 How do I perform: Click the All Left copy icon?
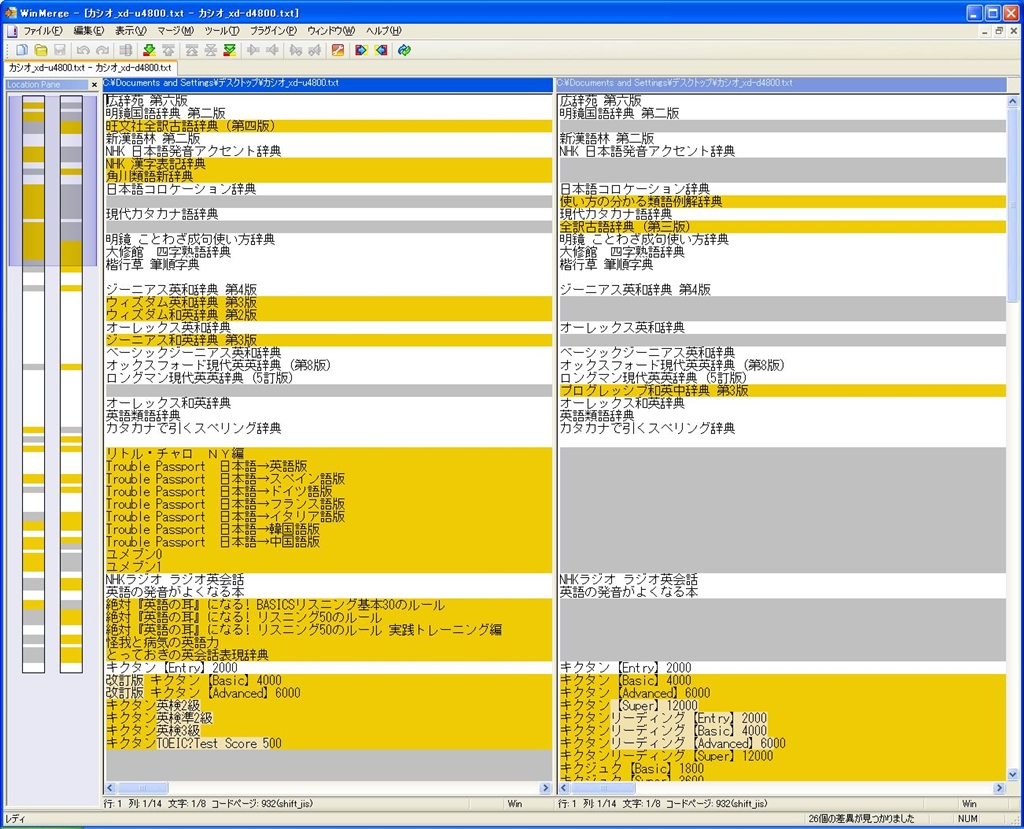coord(381,50)
